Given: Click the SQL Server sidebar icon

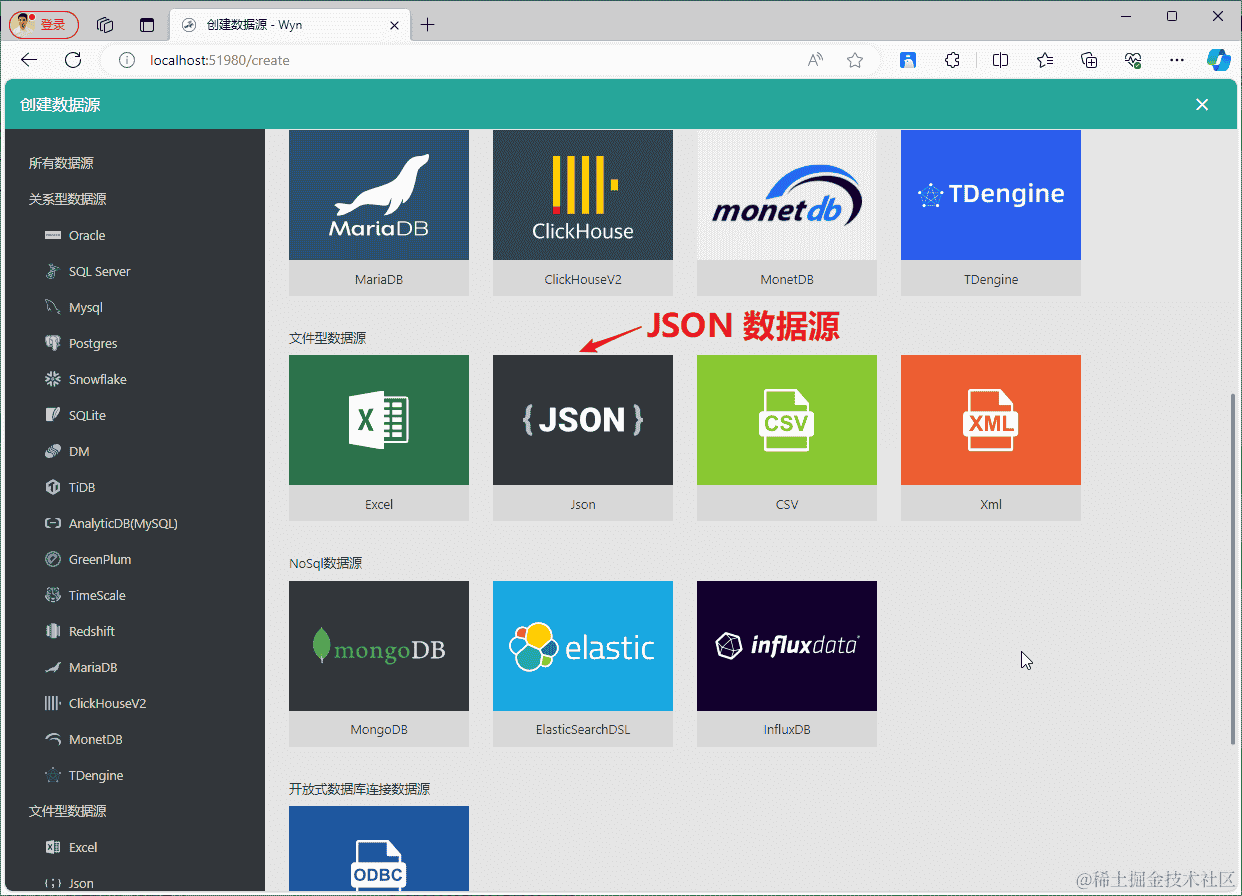Looking at the screenshot, I should point(53,271).
